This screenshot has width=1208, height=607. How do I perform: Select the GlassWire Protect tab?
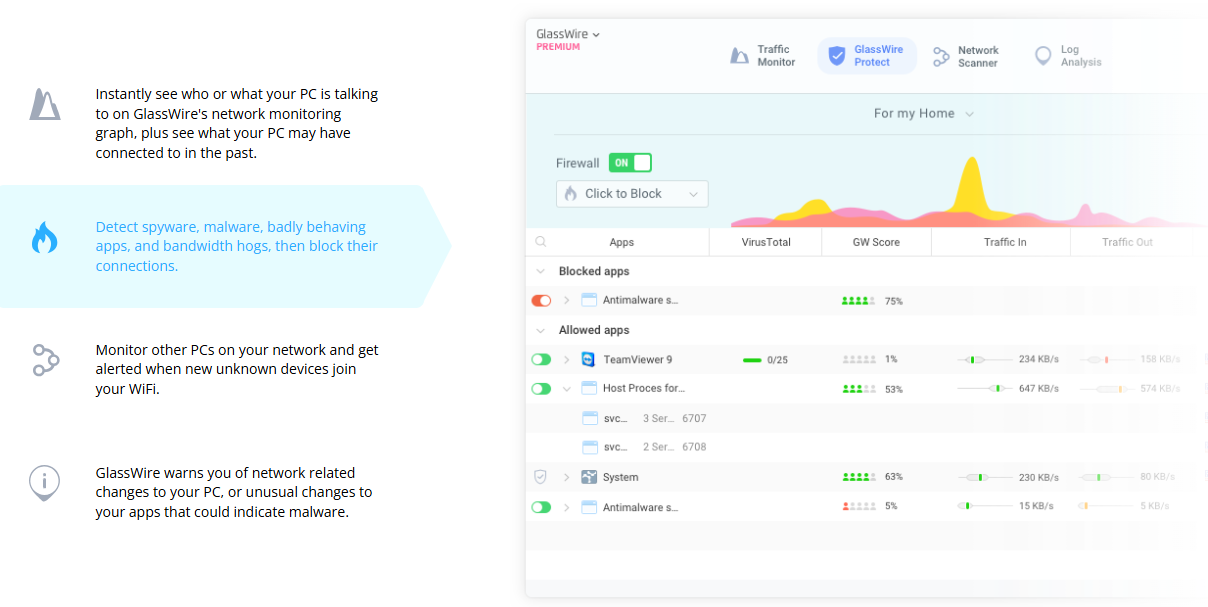867,56
